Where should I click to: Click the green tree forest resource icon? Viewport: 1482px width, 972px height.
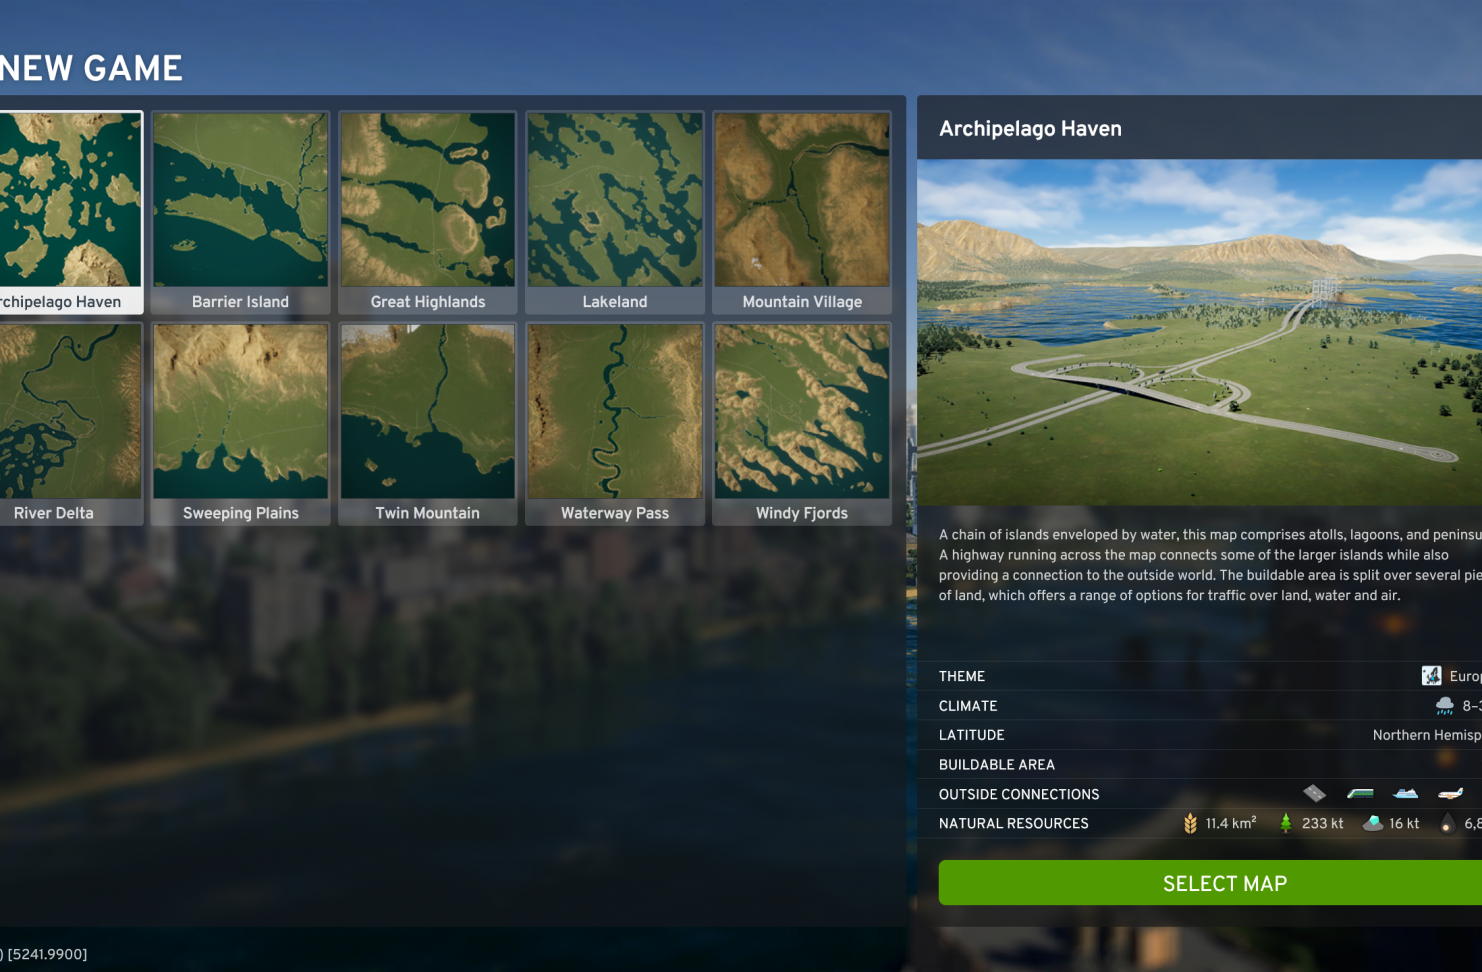(x=1286, y=823)
